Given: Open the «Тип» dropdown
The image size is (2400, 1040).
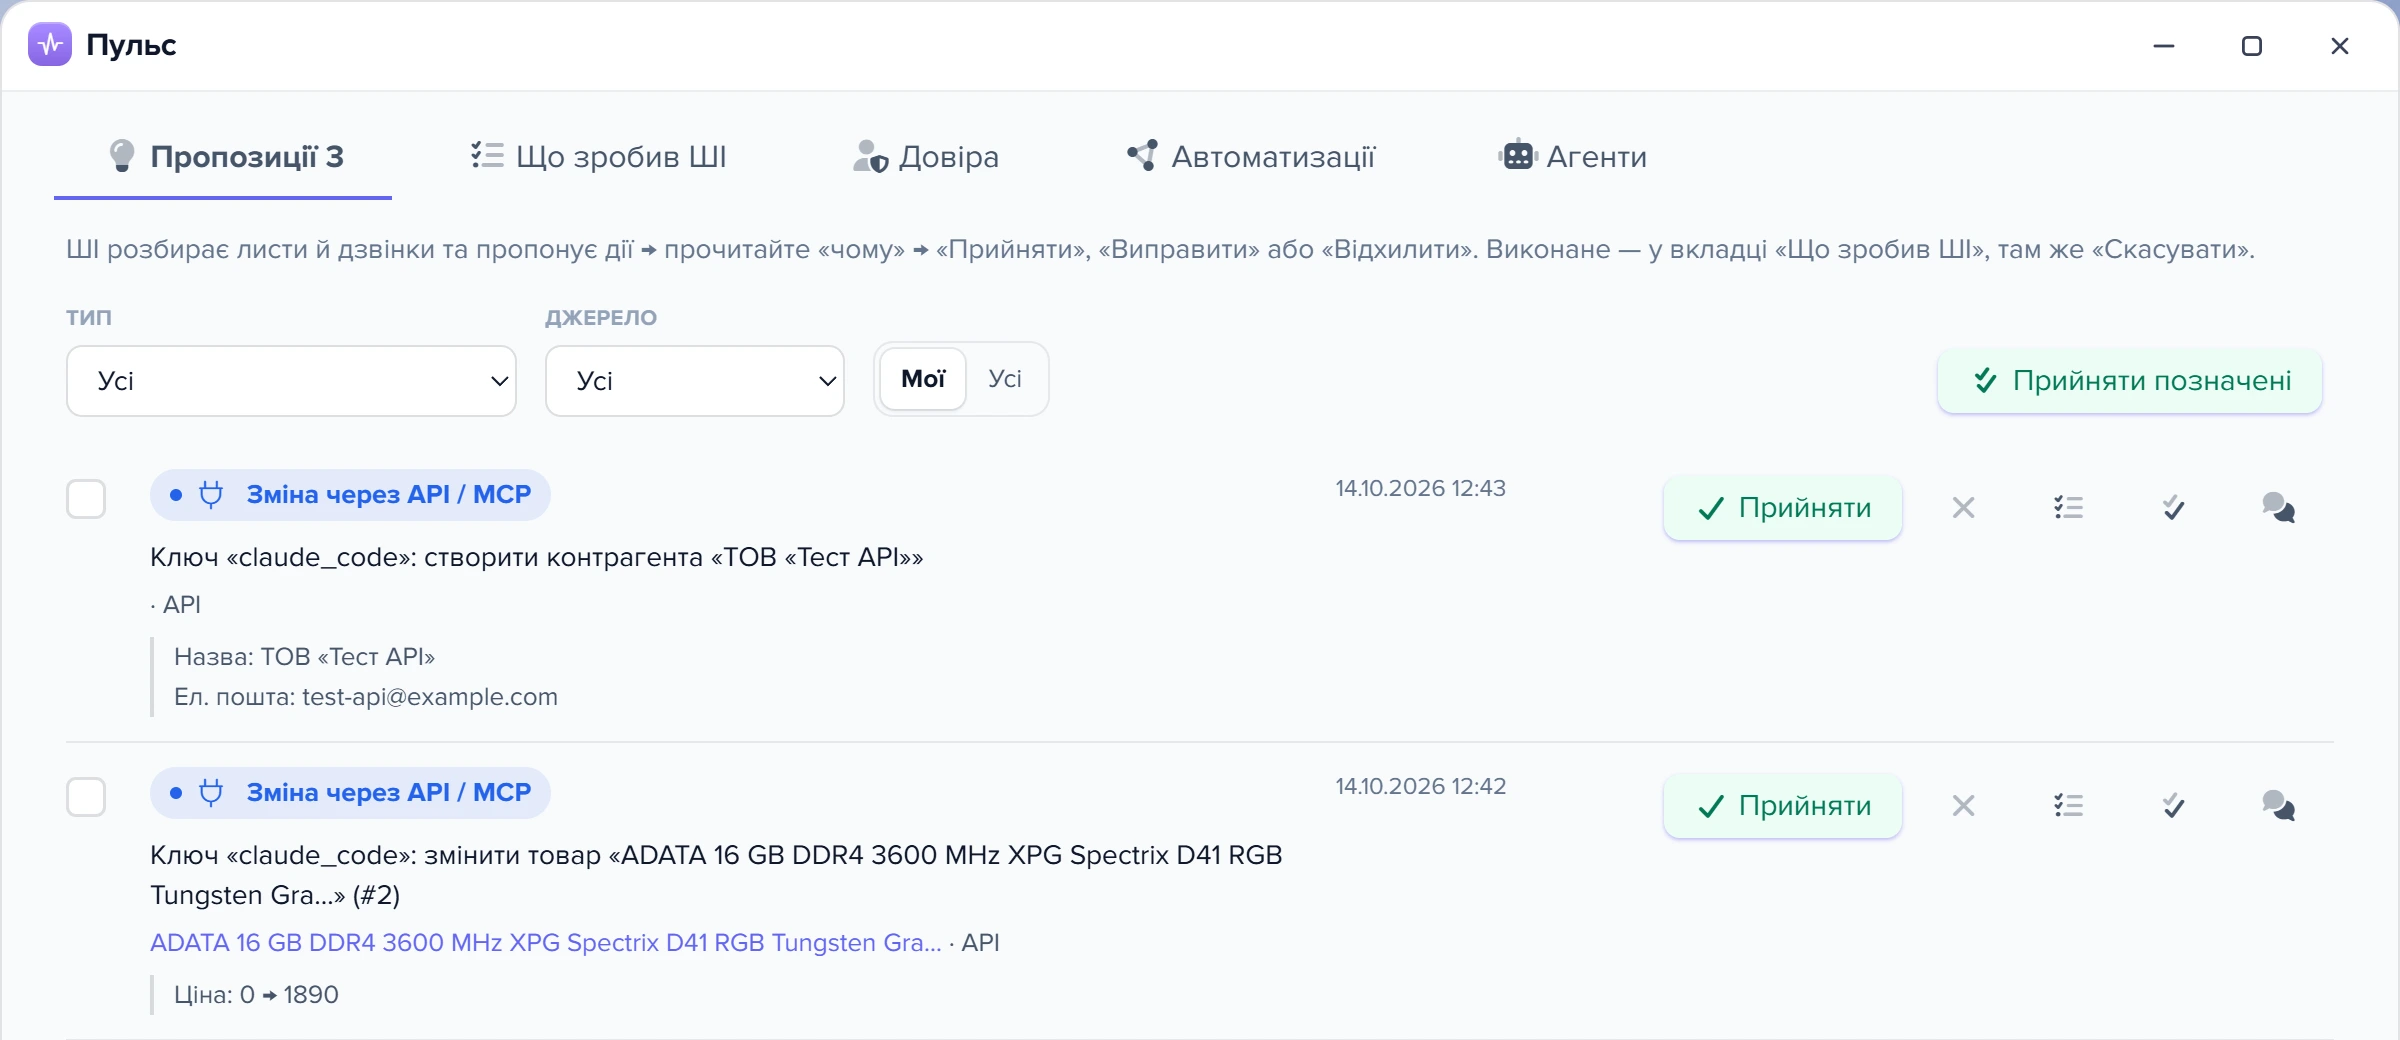Looking at the screenshot, I should tap(291, 381).
